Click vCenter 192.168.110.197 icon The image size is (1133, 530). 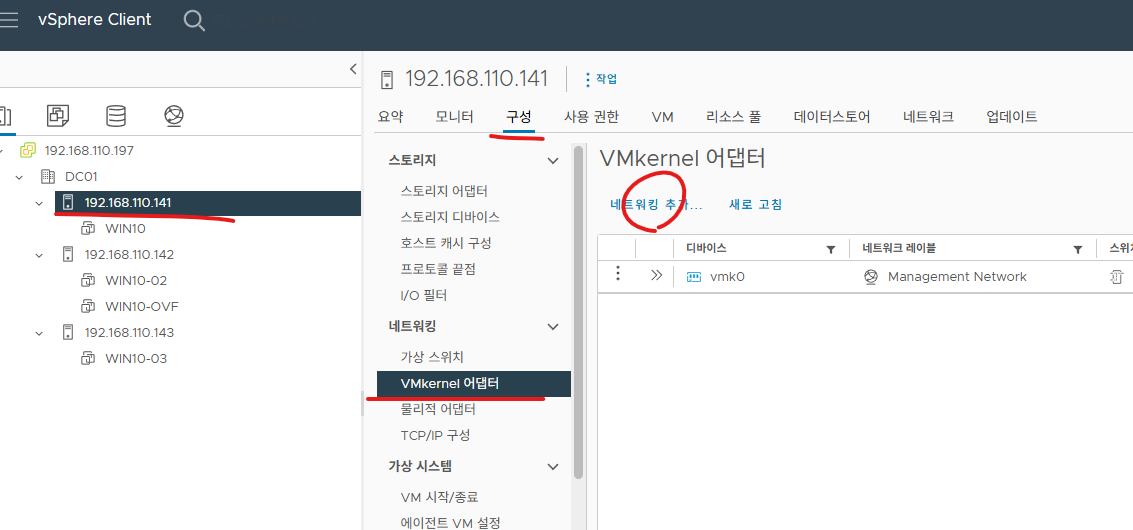click(x=28, y=150)
